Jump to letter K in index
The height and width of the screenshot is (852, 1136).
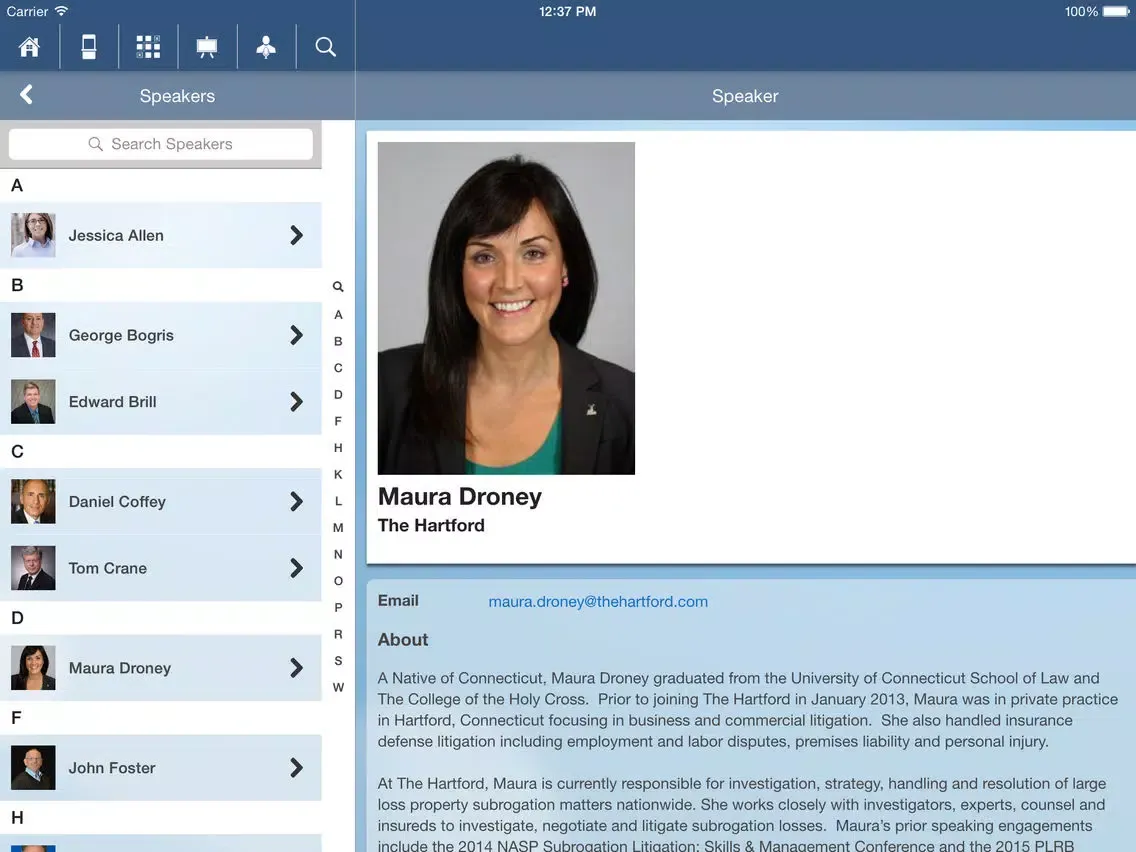pyautogui.click(x=338, y=475)
